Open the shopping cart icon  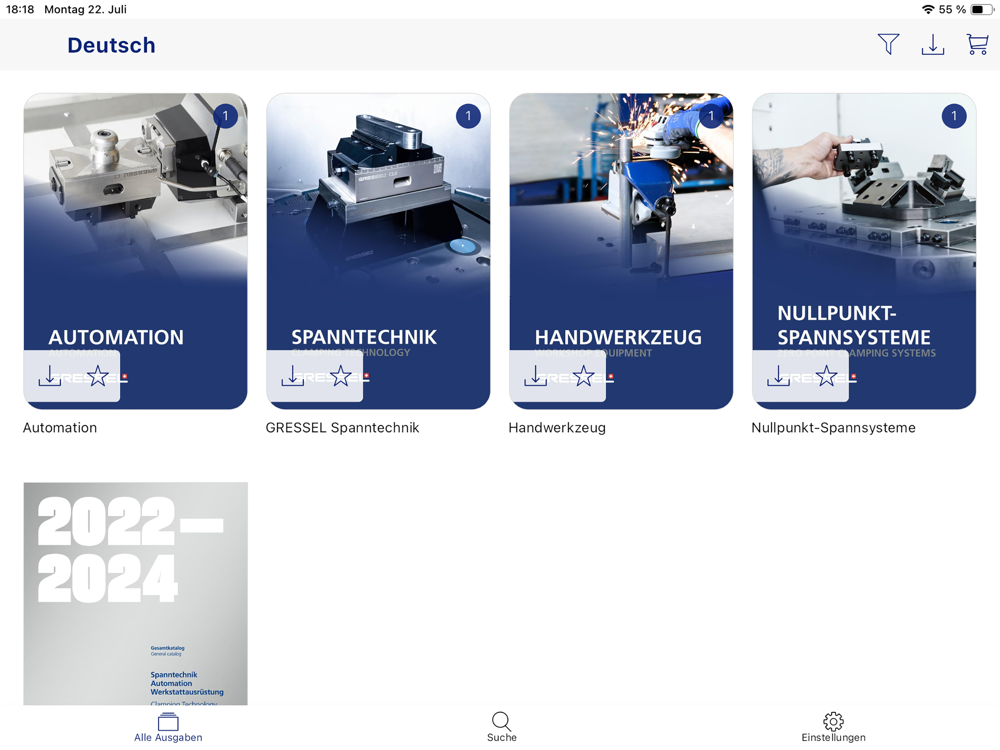point(977,45)
